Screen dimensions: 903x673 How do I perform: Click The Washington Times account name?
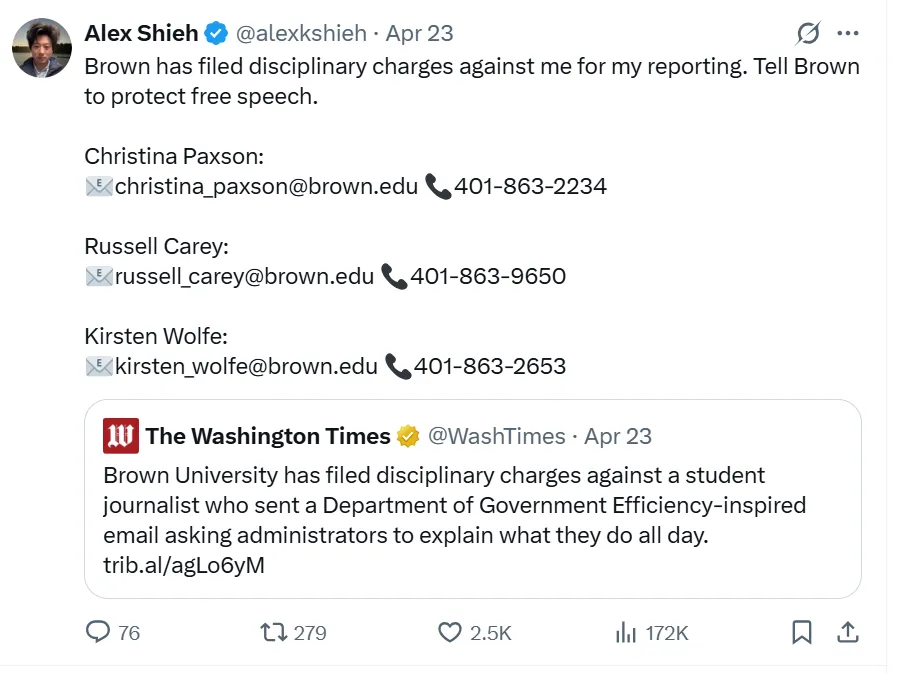click(x=268, y=436)
